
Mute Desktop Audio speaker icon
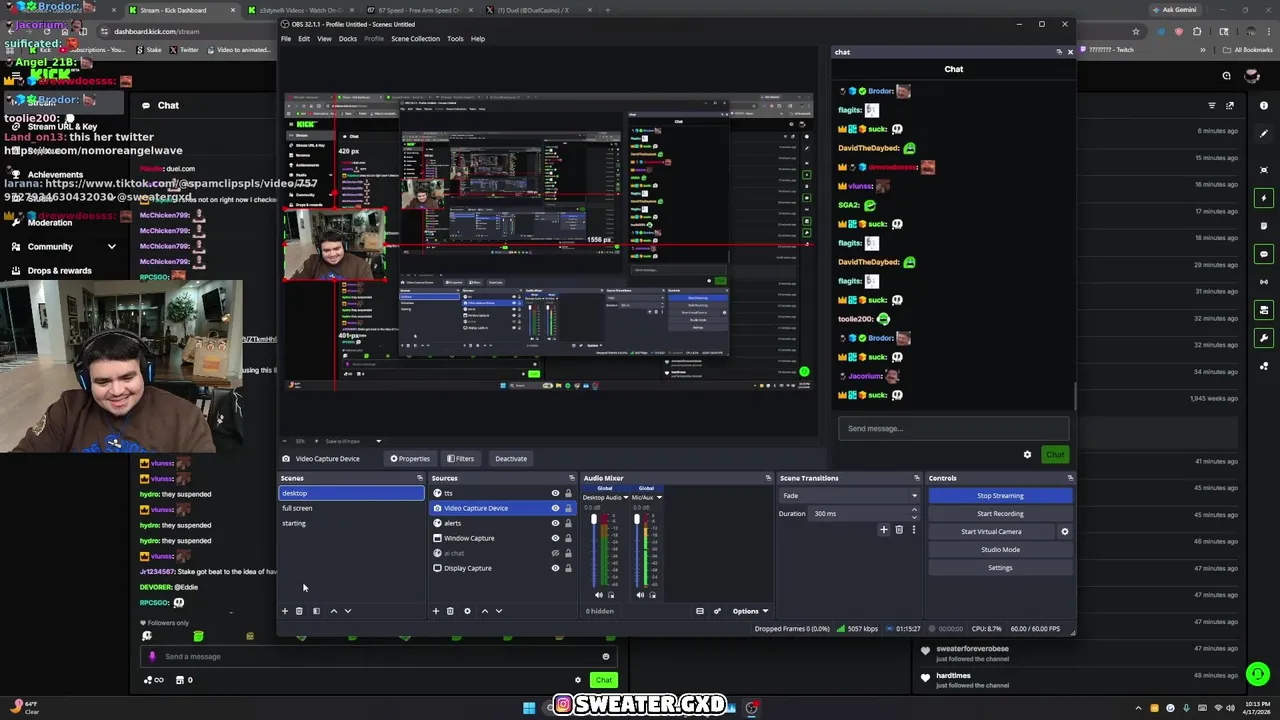[599, 595]
